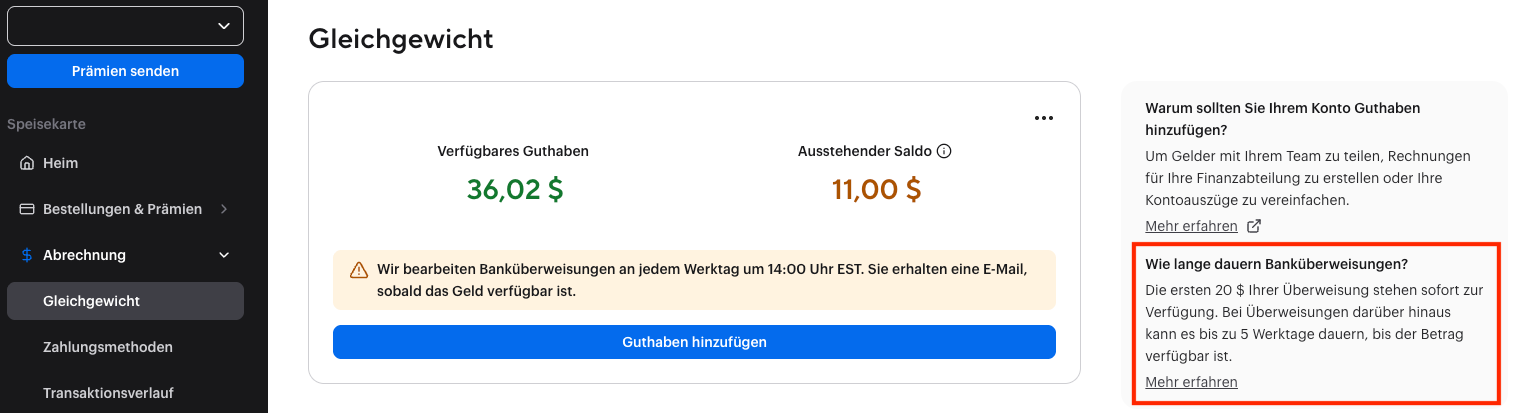
Task: Open the three-dot options menu on balance card
Action: tap(1044, 118)
